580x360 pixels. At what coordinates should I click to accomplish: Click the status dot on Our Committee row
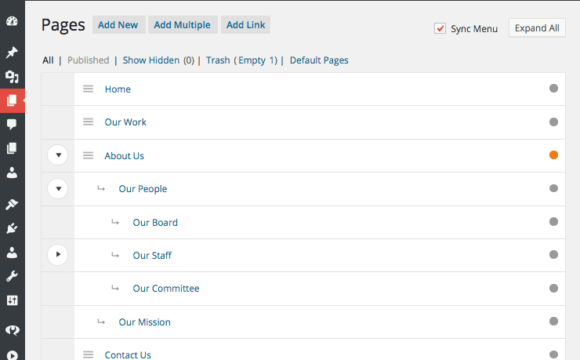(553, 288)
